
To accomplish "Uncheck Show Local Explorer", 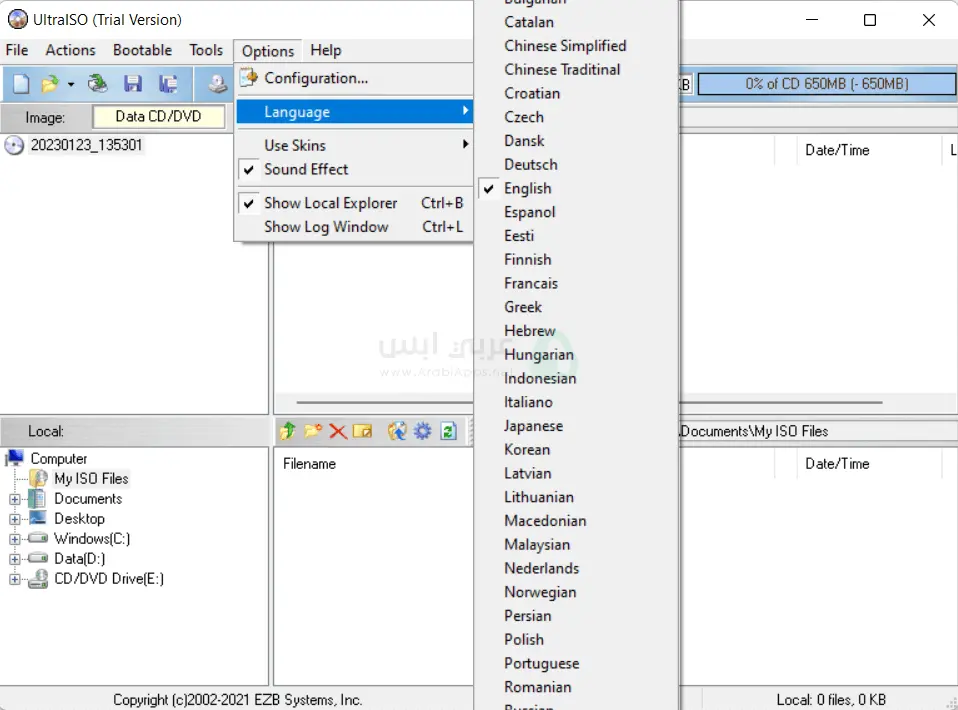I will coord(330,203).
